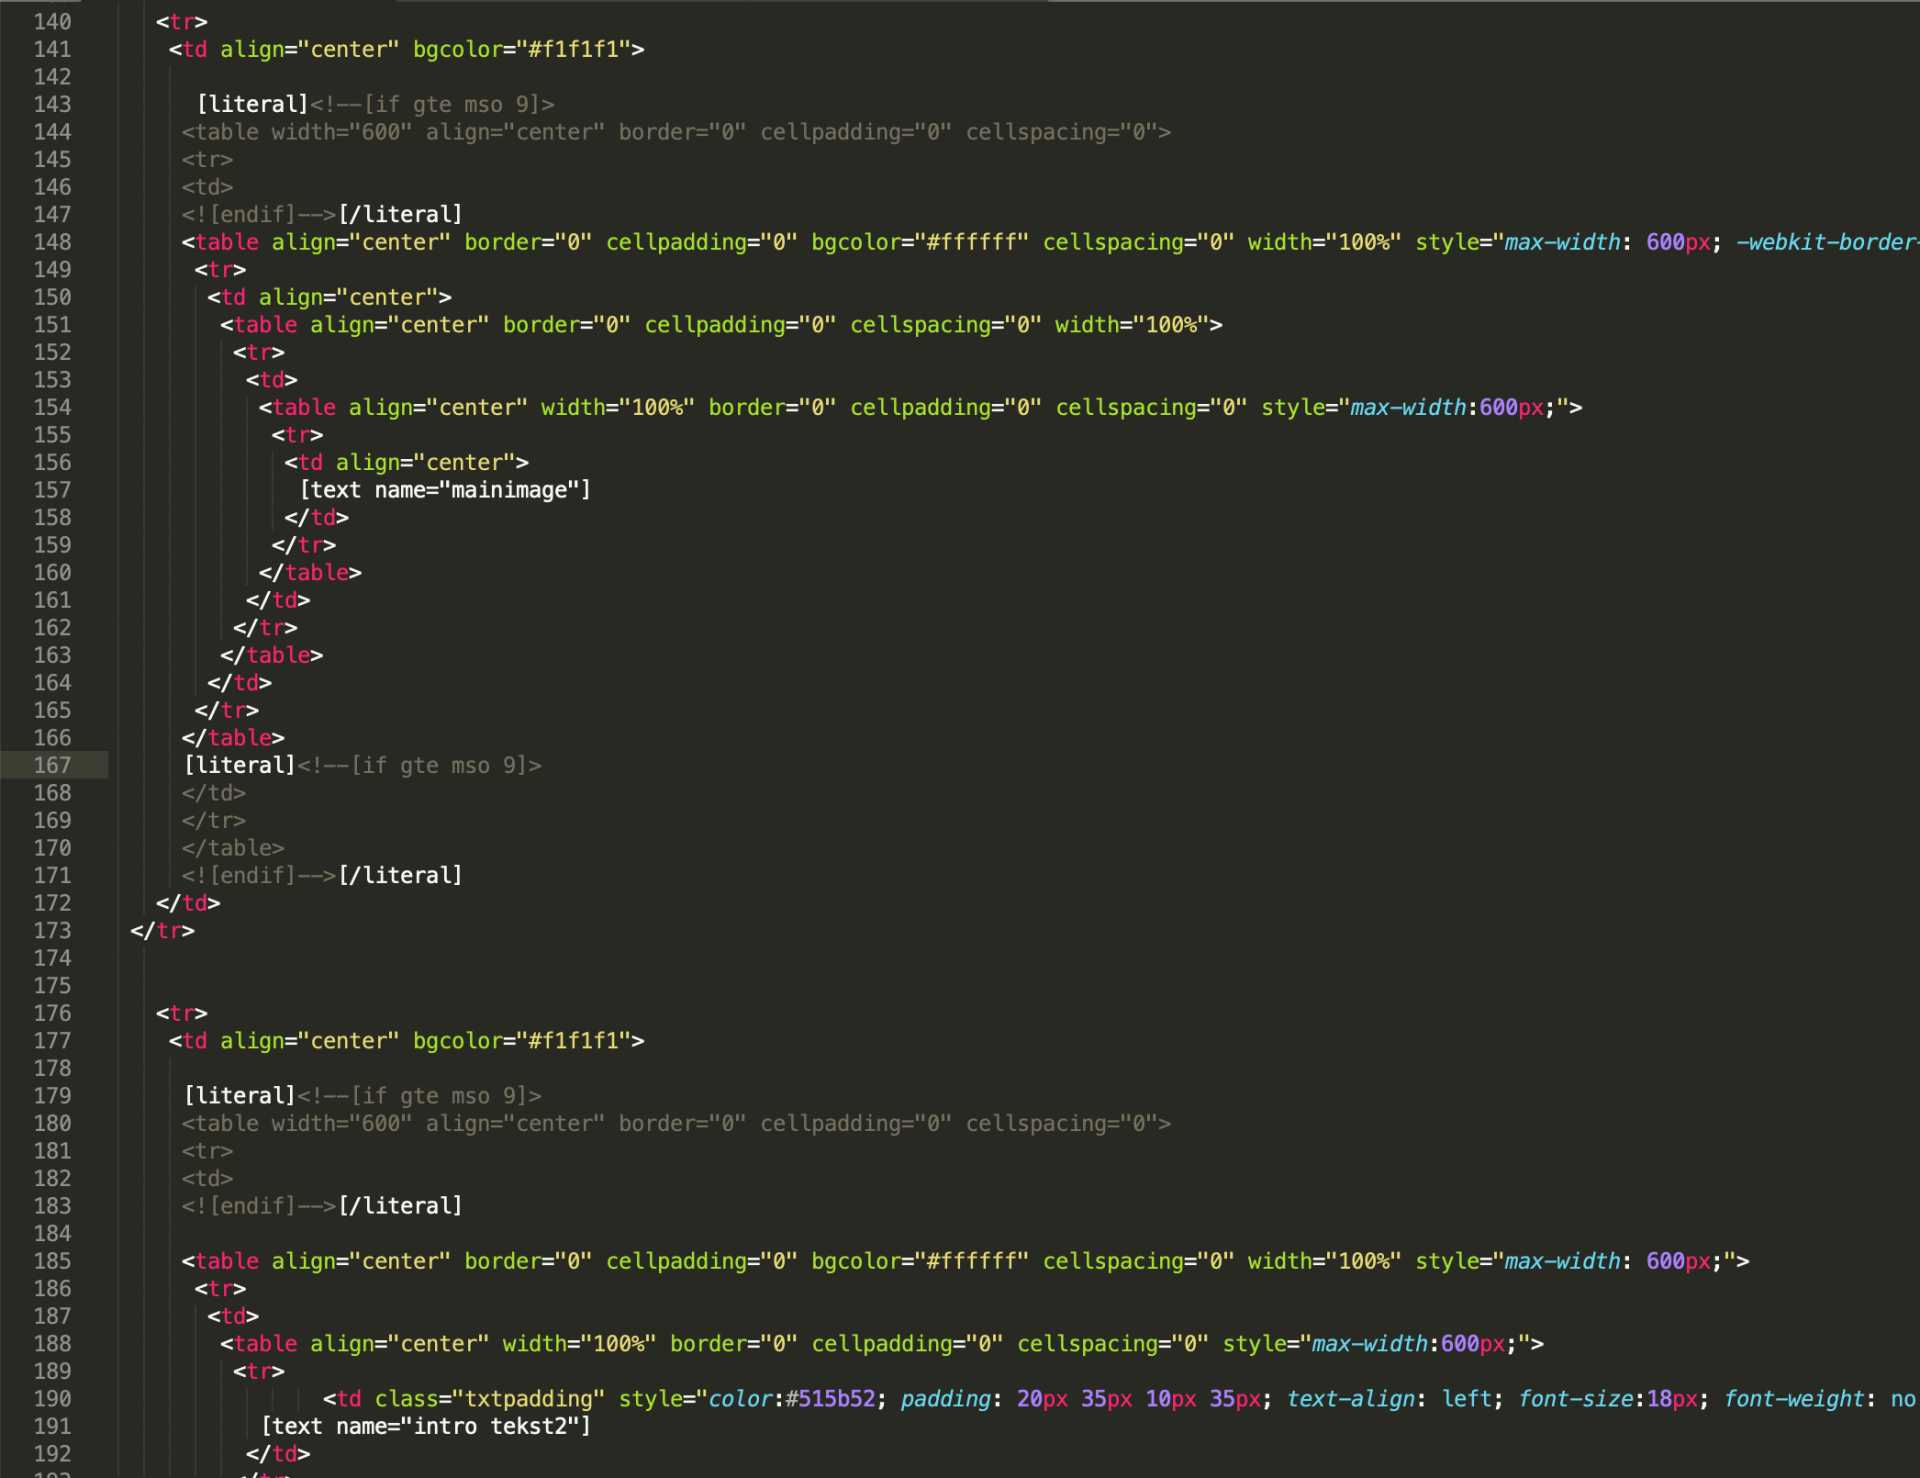The width and height of the screenshot is (1920, 1478).
Task: Click the [literal] tag on line 143
Action: point(253,104)
